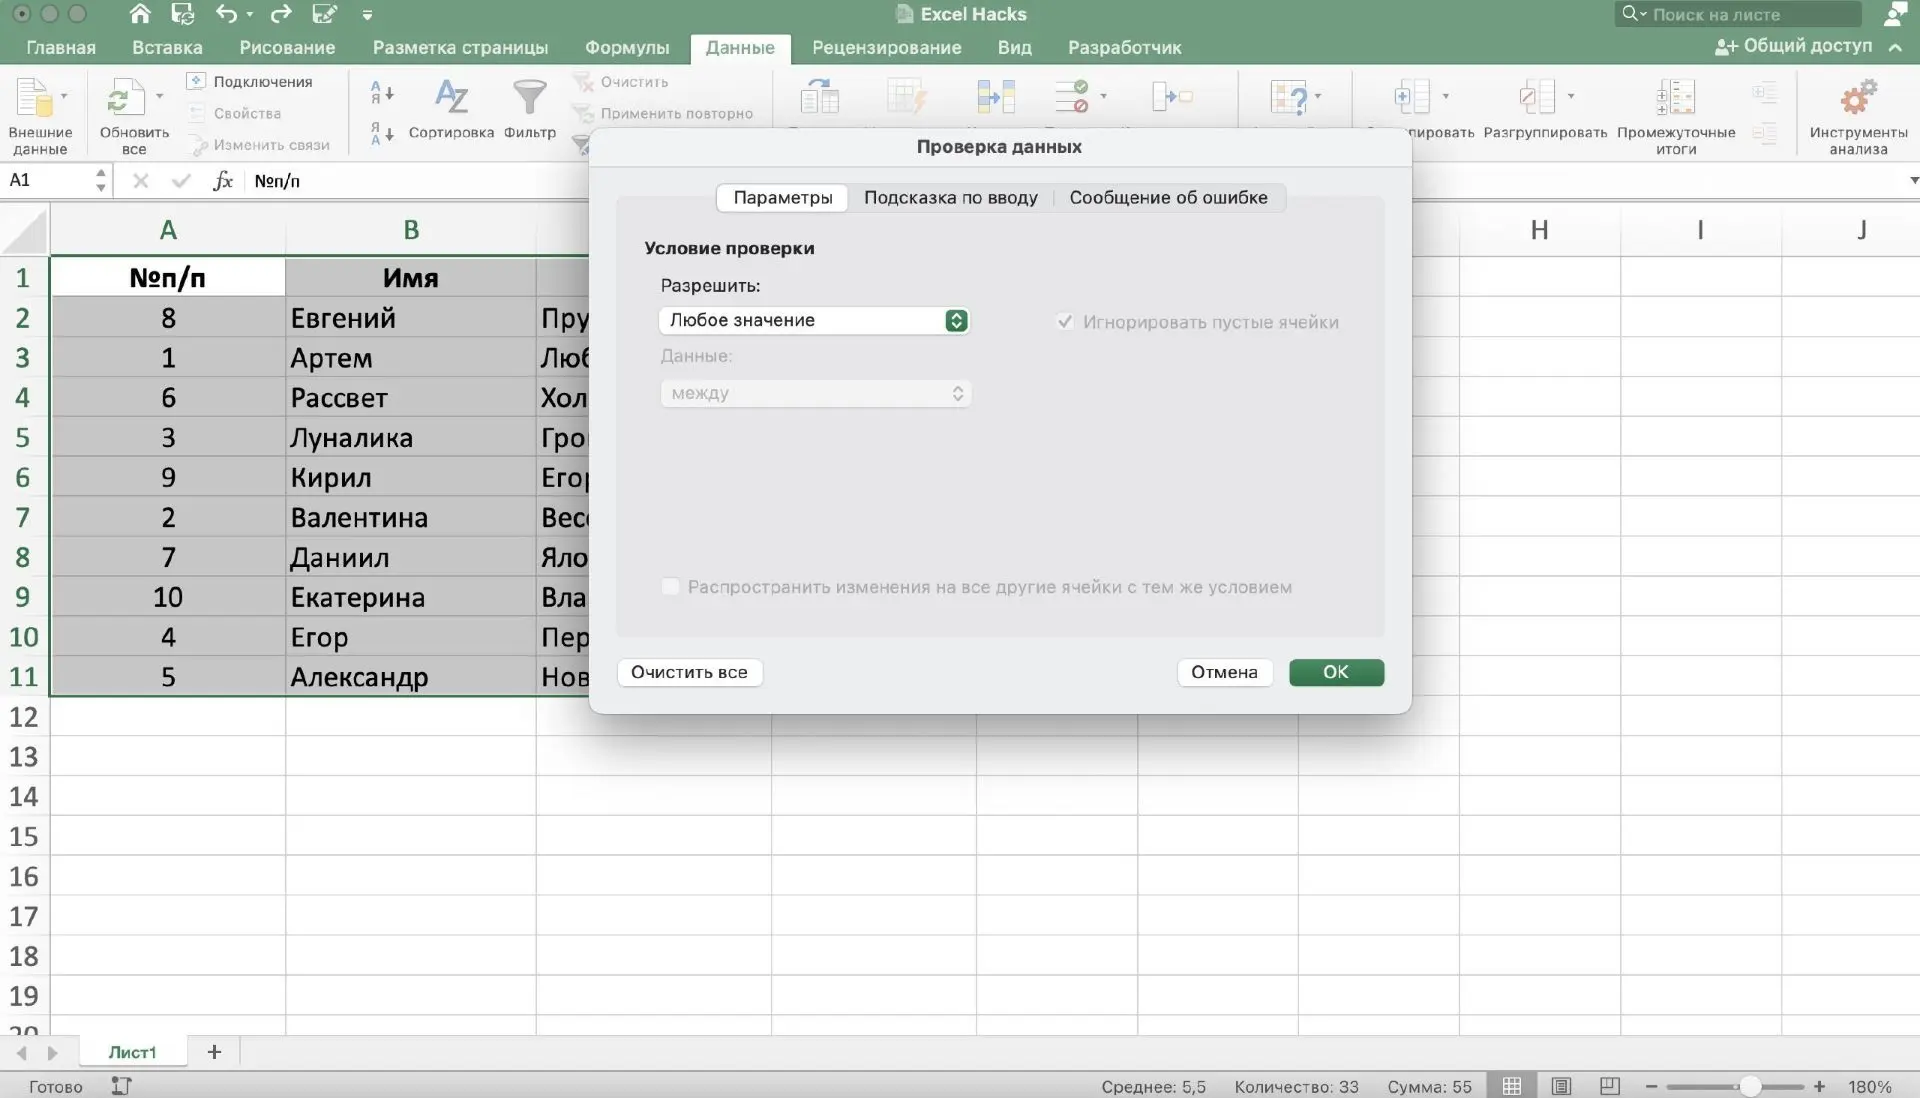The height and width of the screenshot is (1098, 1920).
Task: Switch to page layout view in status bar
Action: click(1561, 1086)
